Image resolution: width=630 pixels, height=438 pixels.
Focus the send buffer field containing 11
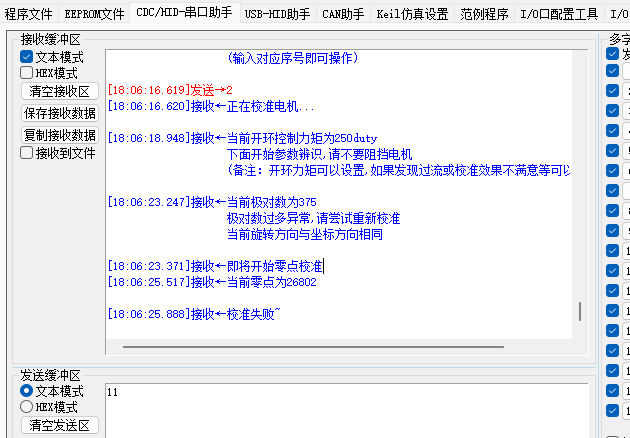(x=346, y=411)
